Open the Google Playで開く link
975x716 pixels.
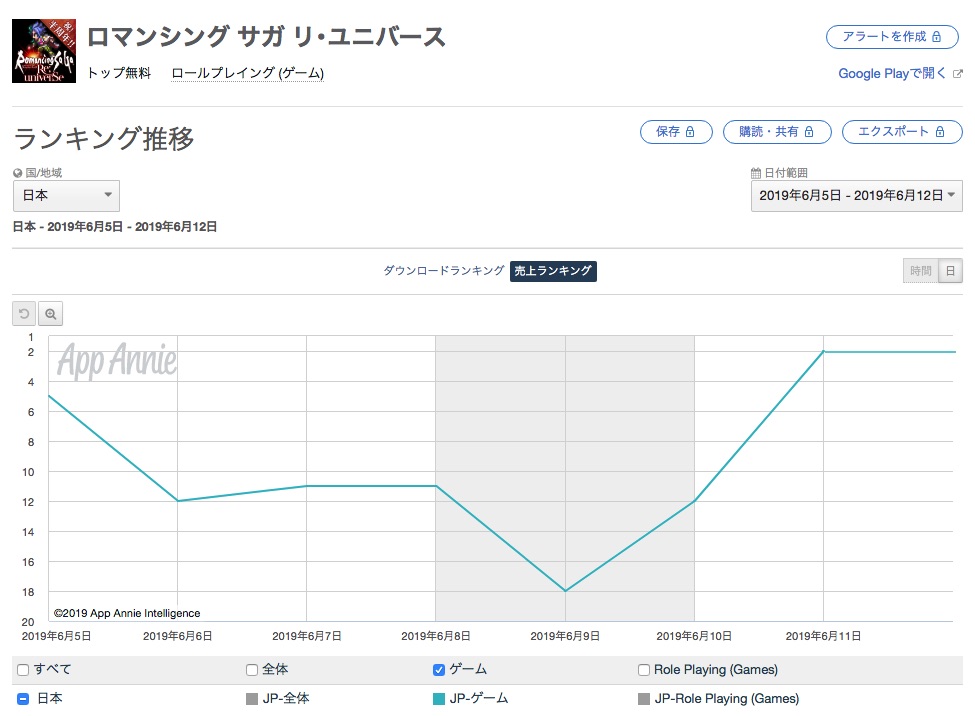click(892, 73)
